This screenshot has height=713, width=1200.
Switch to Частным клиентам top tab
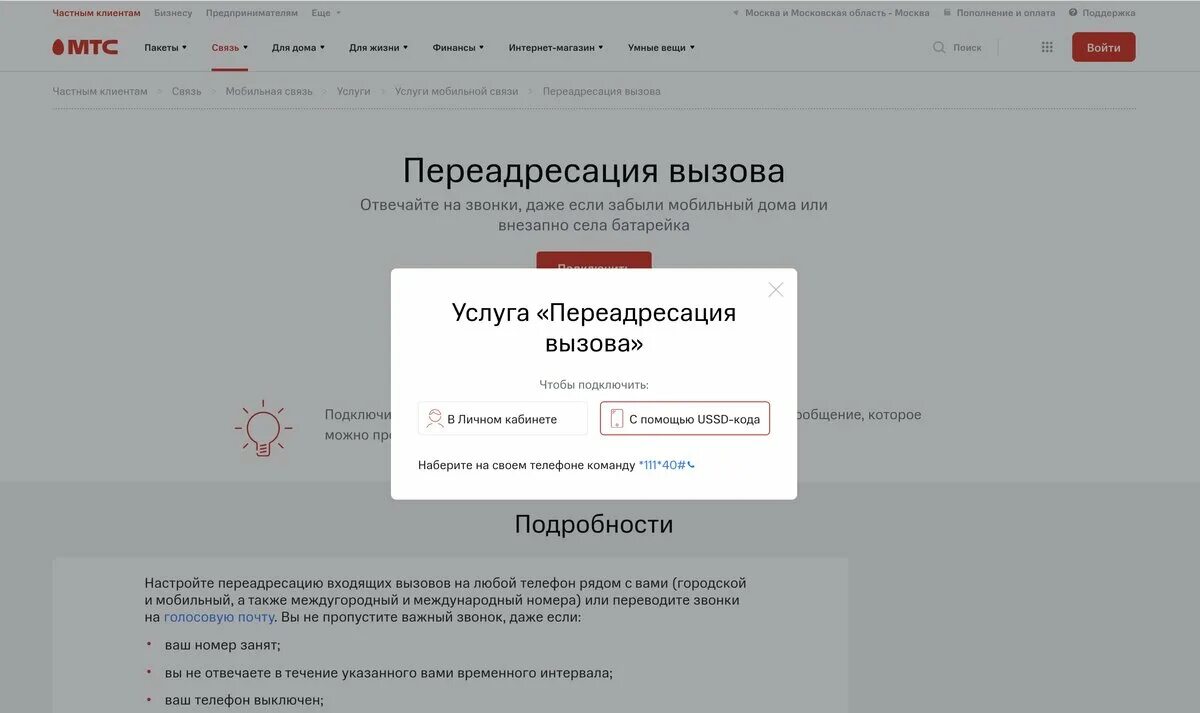pyautogui.click(x=96, y=13)
